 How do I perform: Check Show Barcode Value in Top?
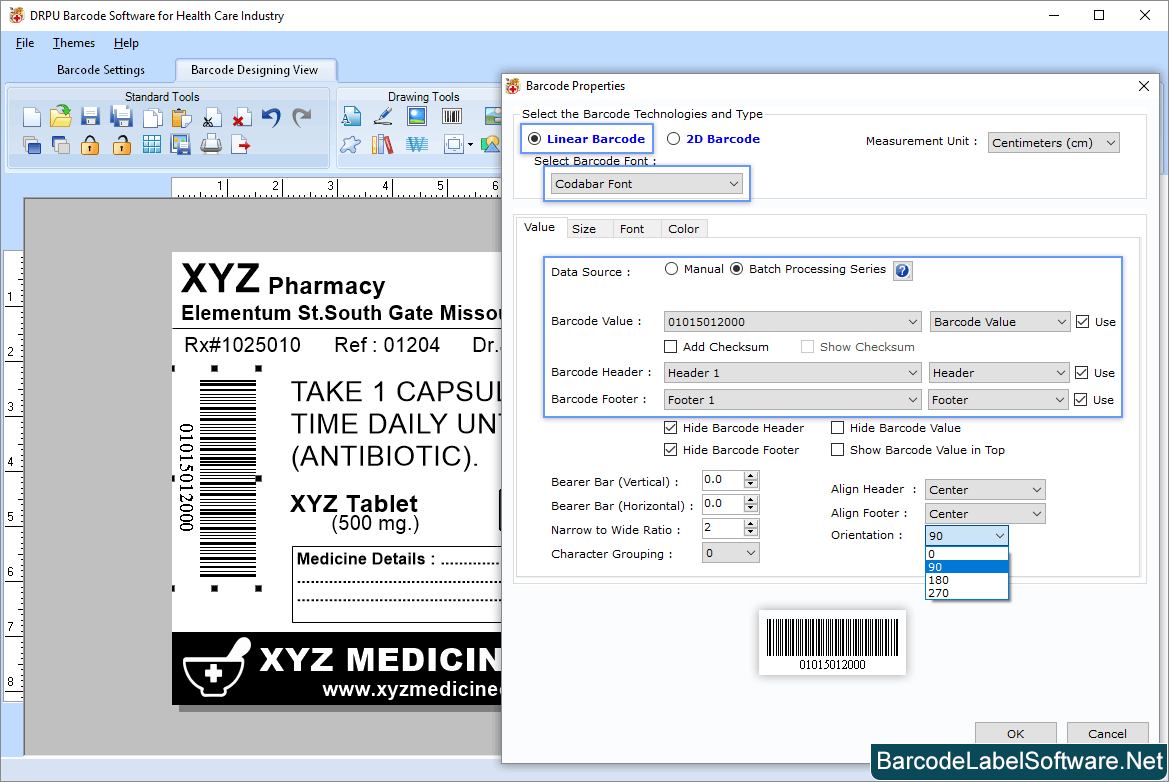point(838,450)
